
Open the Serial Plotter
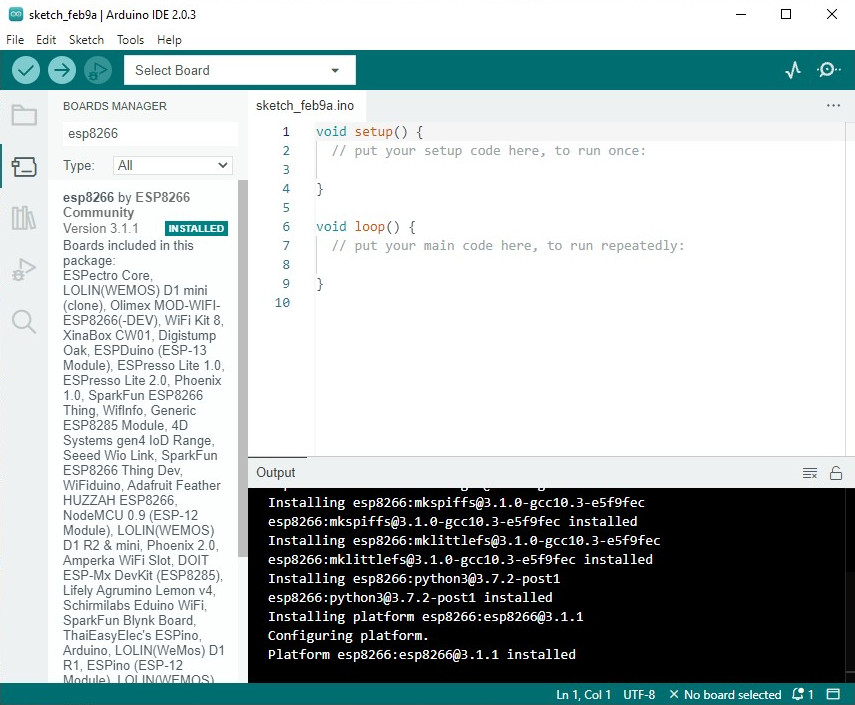coord(793,70)
